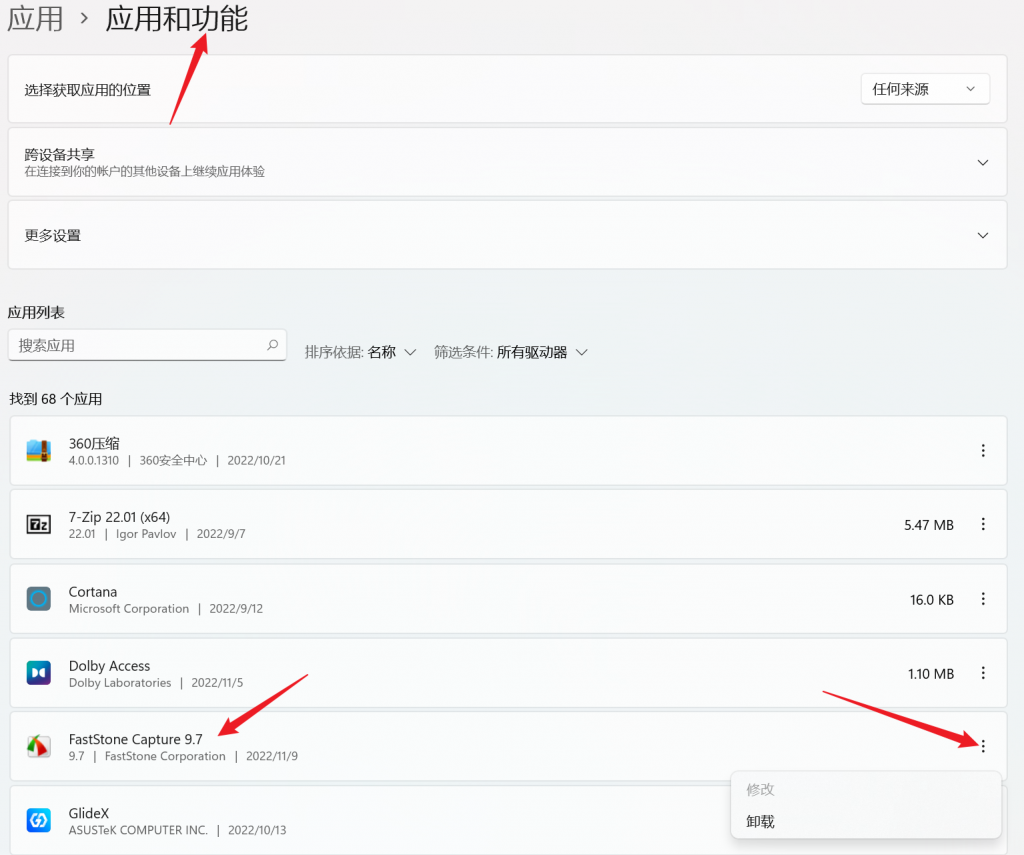
Task: Click the Cortana app icon
Action: 39,598
